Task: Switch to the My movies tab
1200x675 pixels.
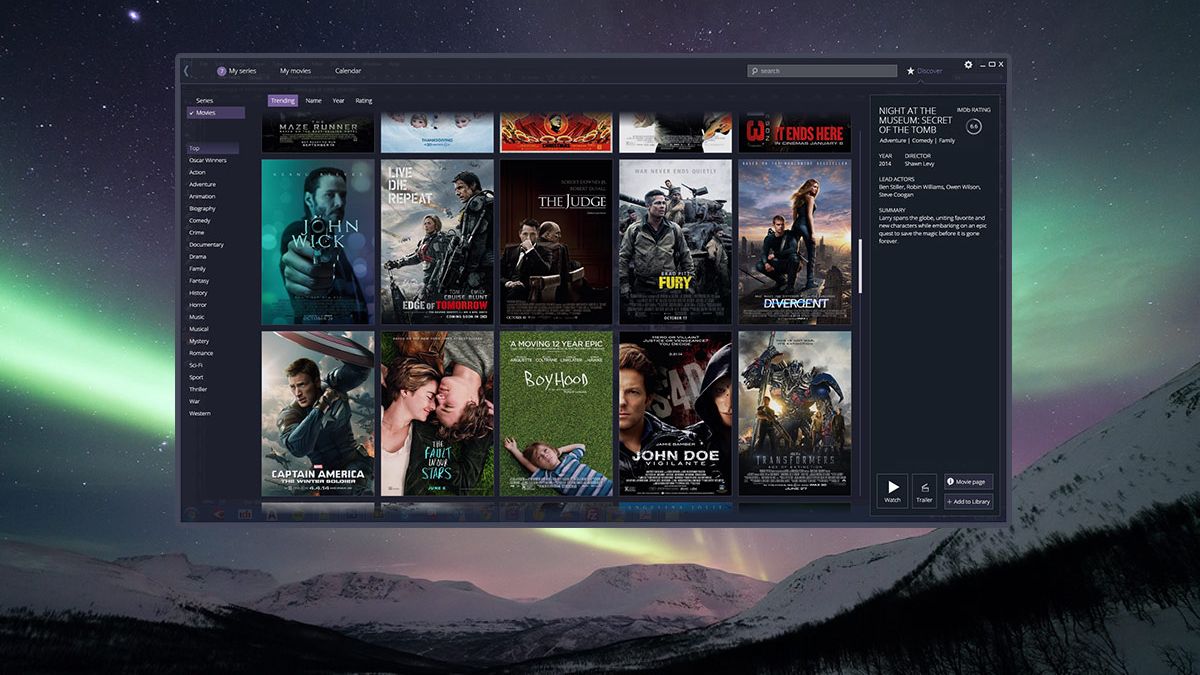Action: click(x=295, y=71)
